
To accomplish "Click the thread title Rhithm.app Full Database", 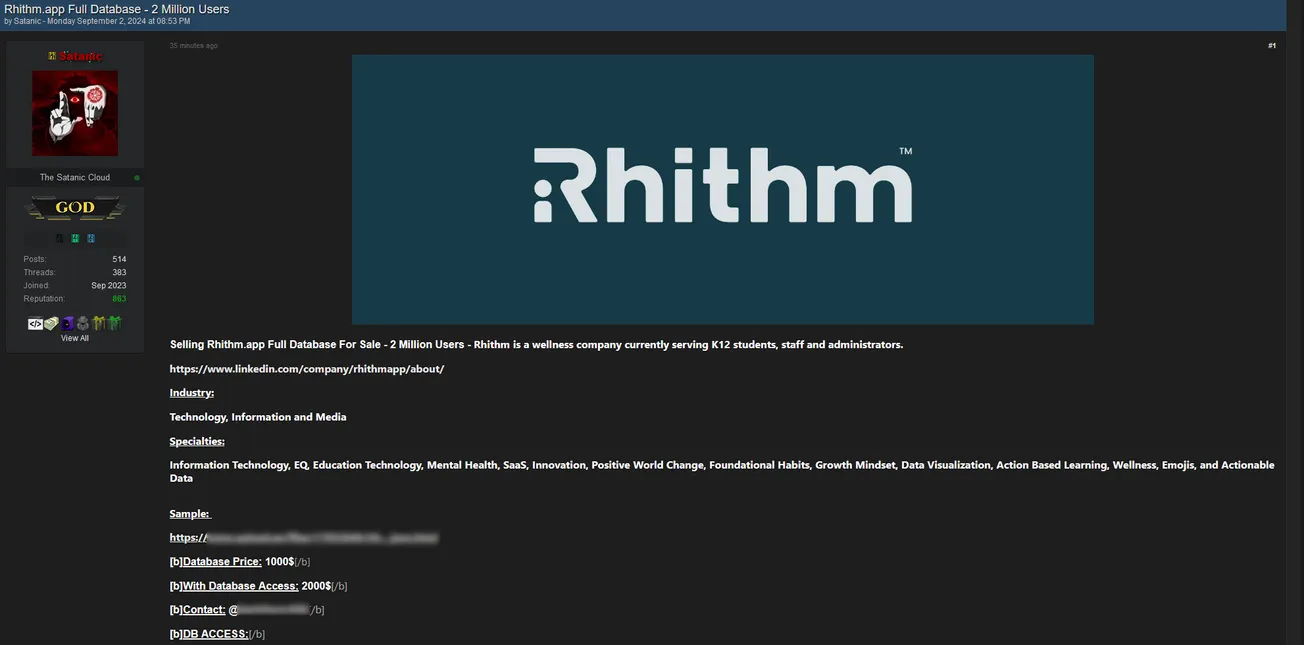I will (x=116, y=9).
